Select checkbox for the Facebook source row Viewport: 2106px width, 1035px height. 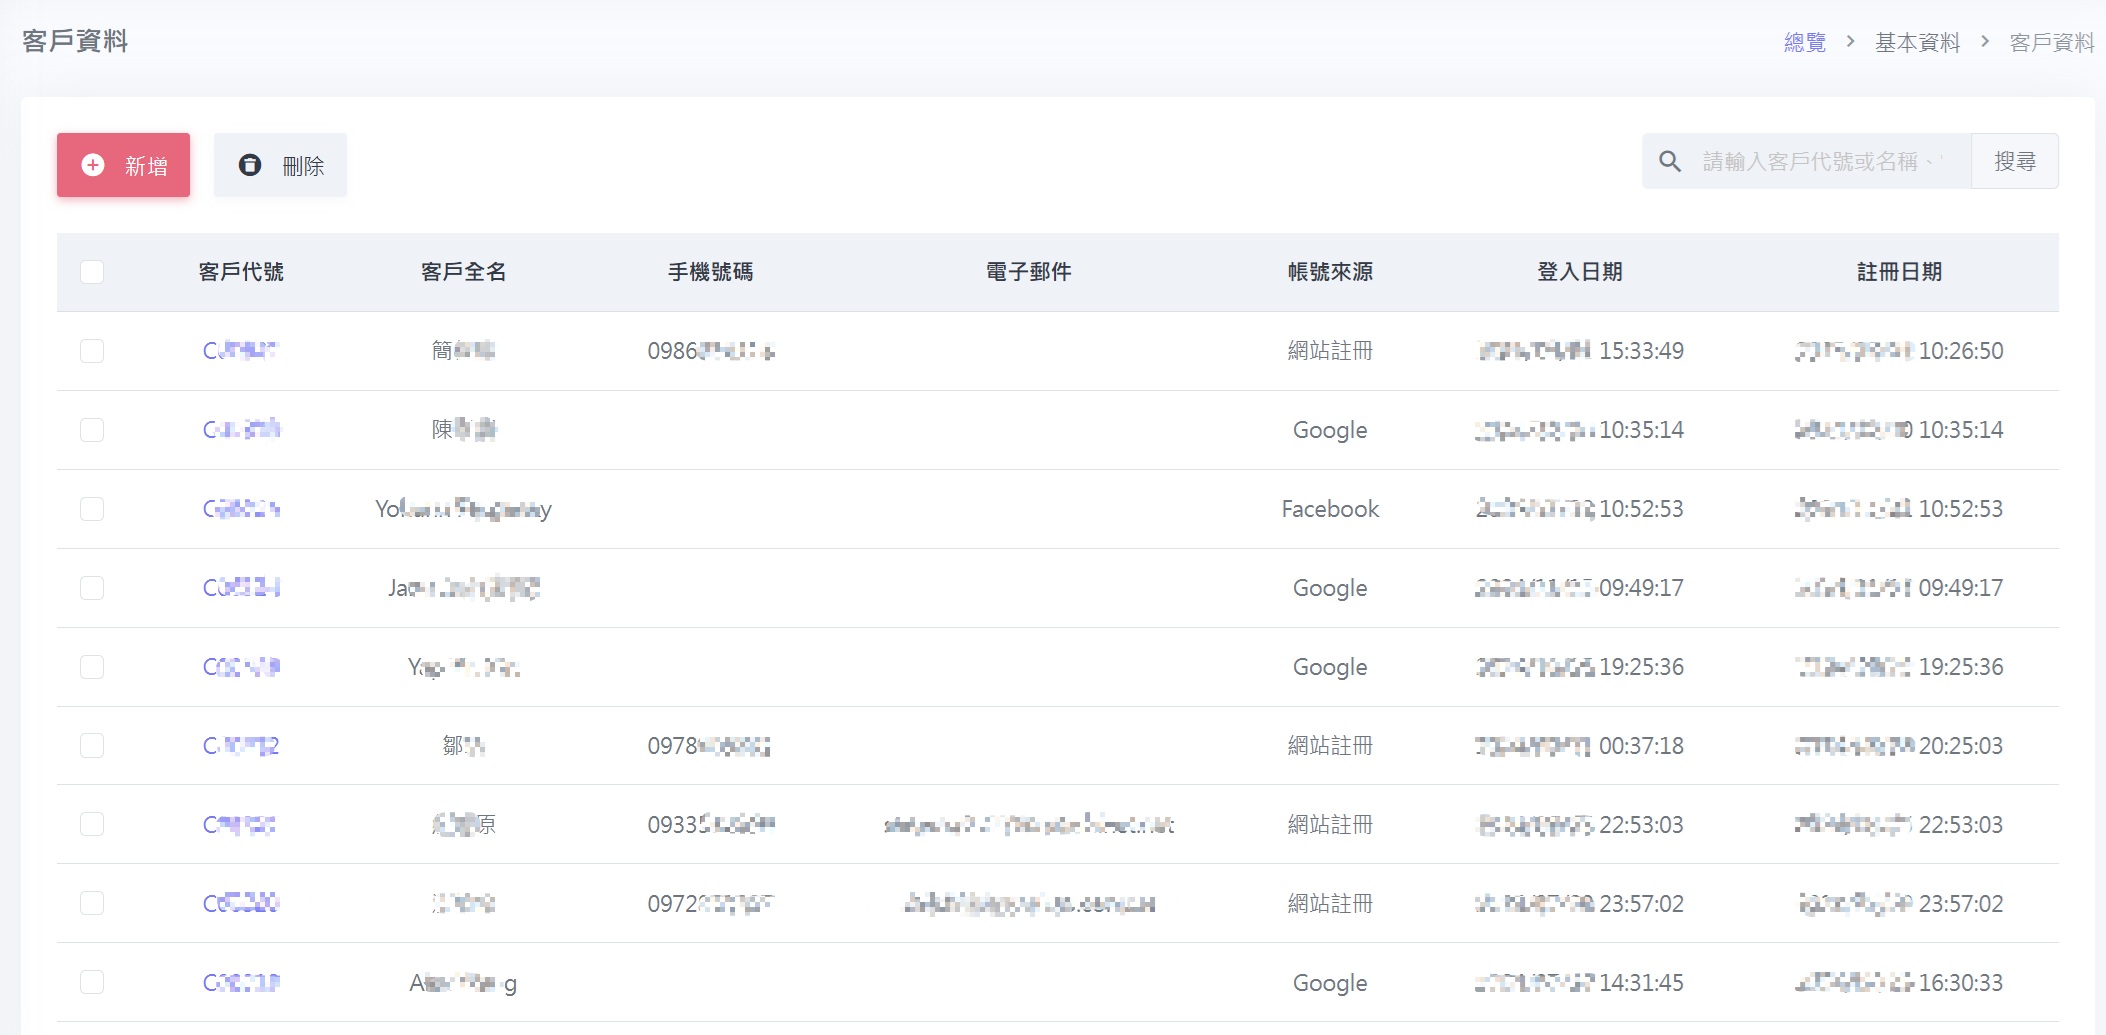92,509
